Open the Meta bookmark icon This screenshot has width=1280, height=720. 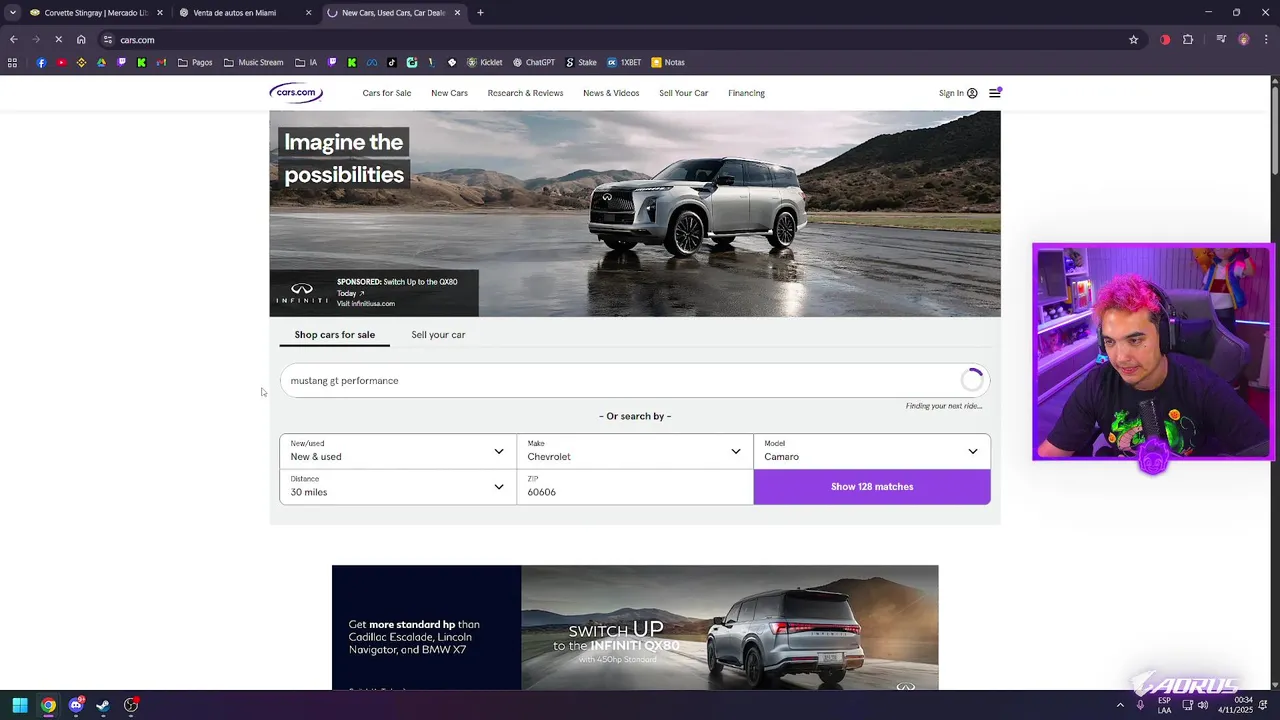(371, 62)
